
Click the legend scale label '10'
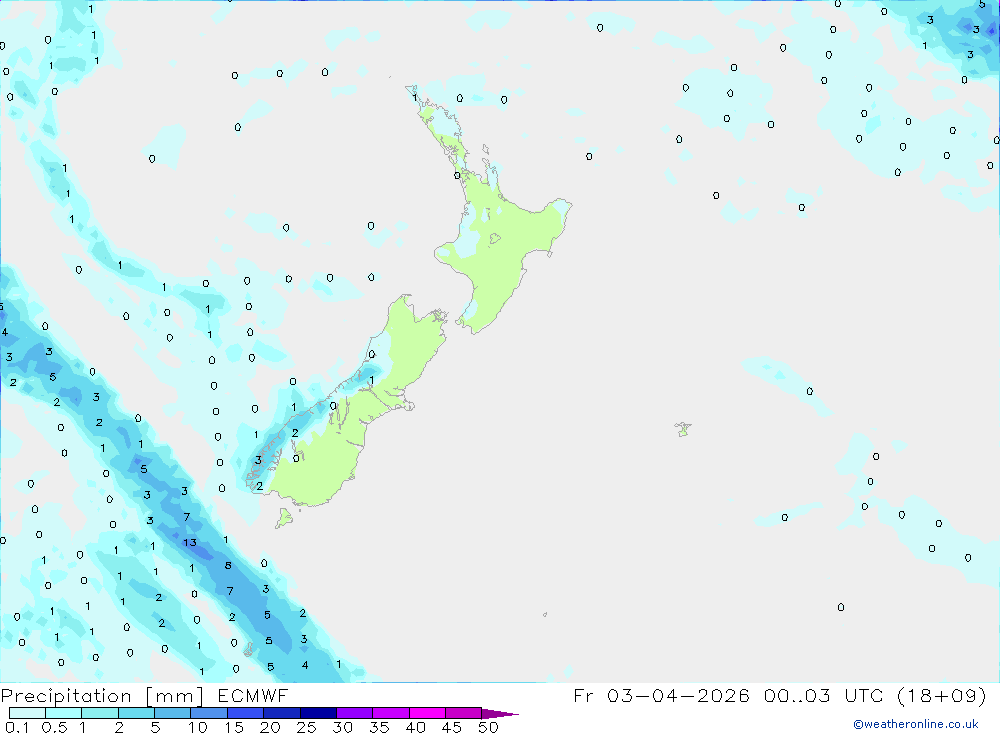click(198, 727)
